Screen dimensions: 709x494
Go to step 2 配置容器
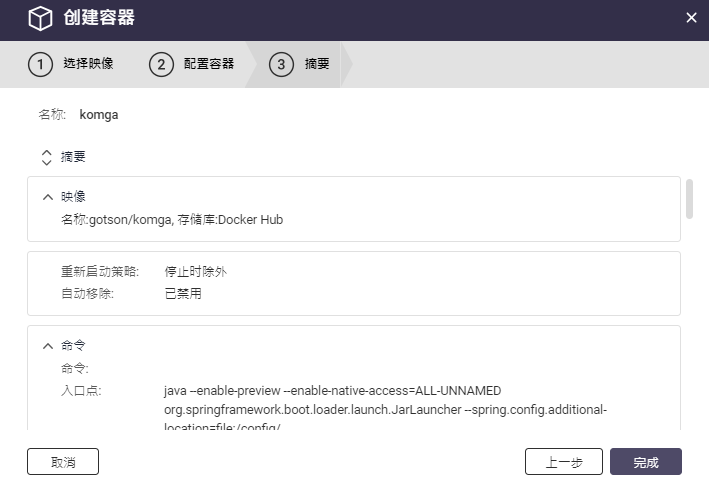pyautogui.click(x=192, y=64)
